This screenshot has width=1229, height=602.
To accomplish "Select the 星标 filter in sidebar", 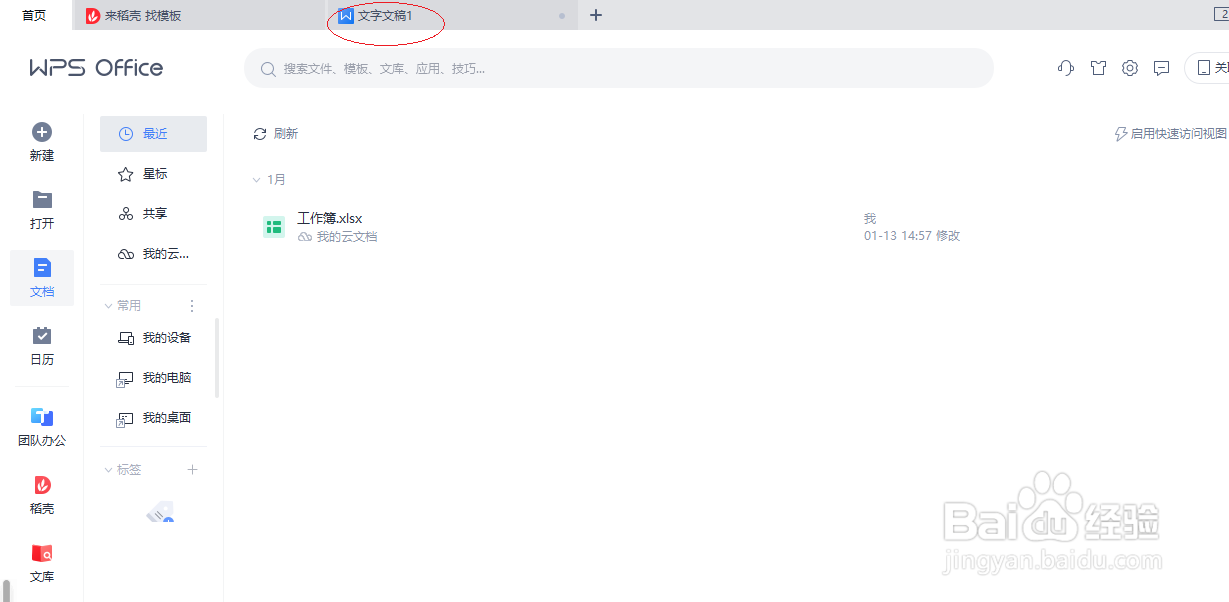I will [152, 173].
